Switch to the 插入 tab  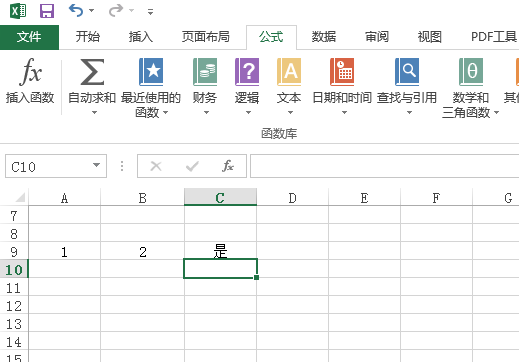141,37
